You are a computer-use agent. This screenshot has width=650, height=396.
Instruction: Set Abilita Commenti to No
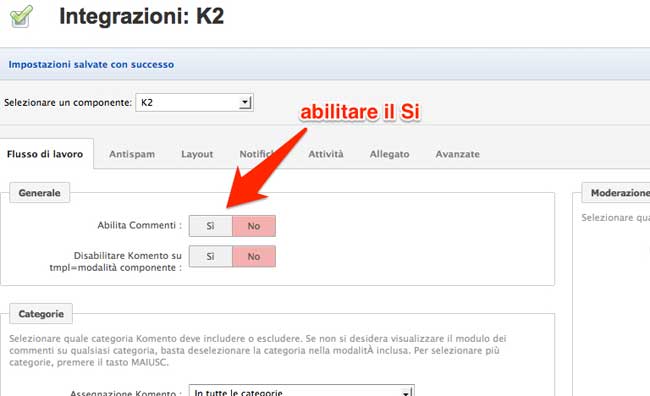coord(254,226)
